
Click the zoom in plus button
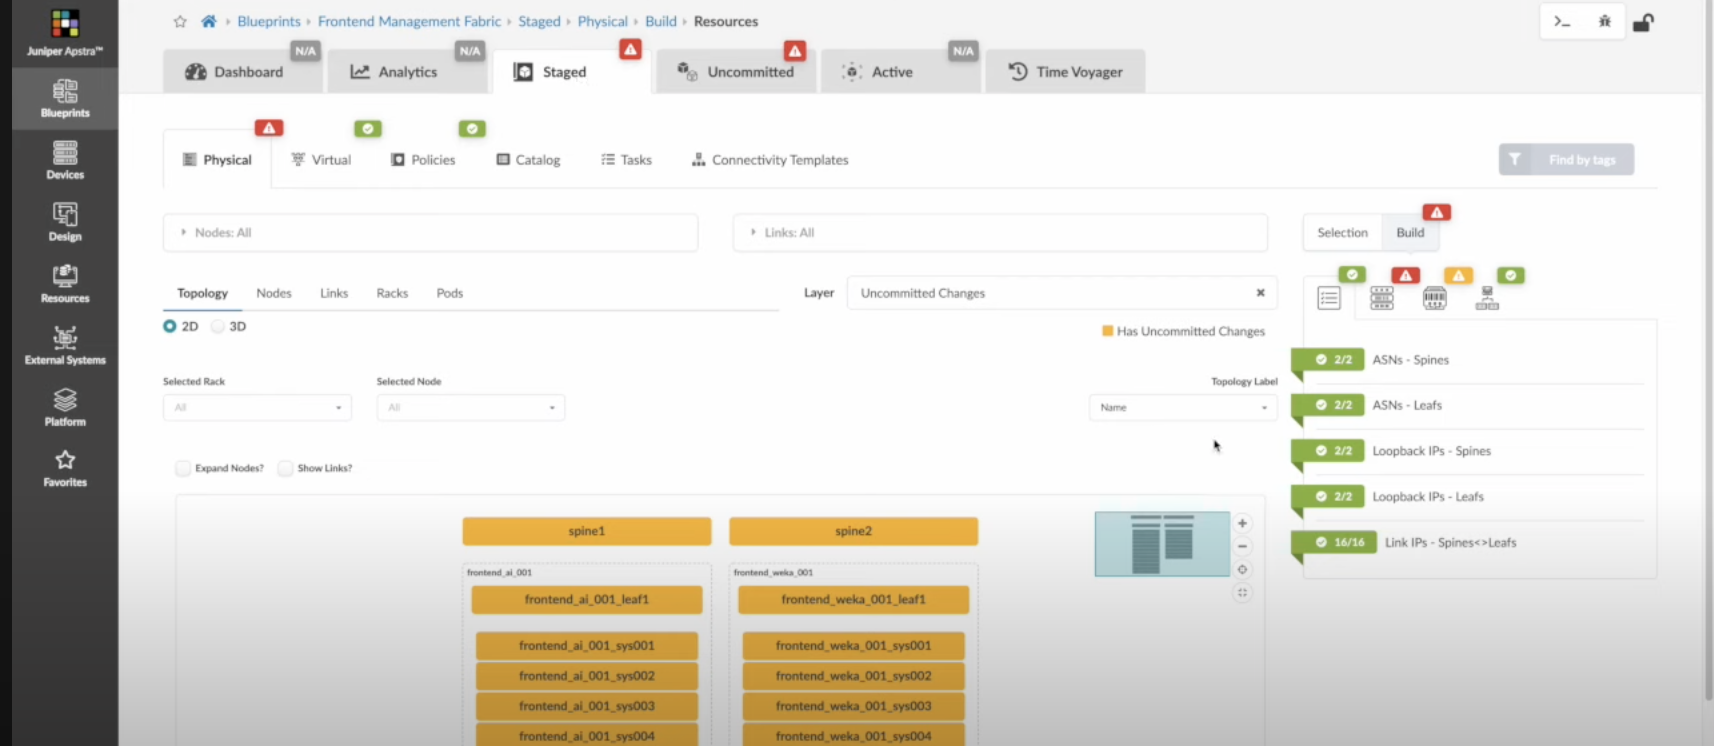click(1242, 523)
